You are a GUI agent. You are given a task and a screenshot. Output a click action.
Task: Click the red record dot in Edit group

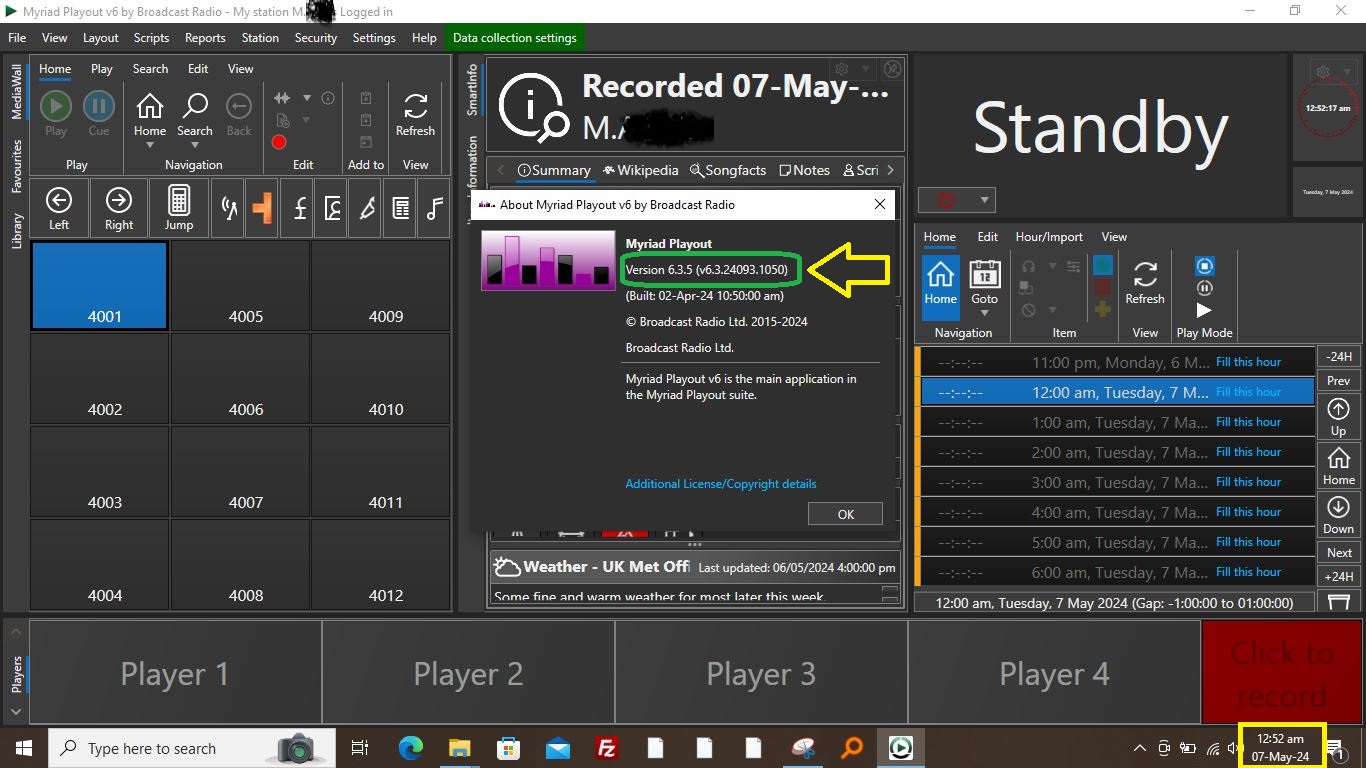pyautogui.click(x=279, y=142)
